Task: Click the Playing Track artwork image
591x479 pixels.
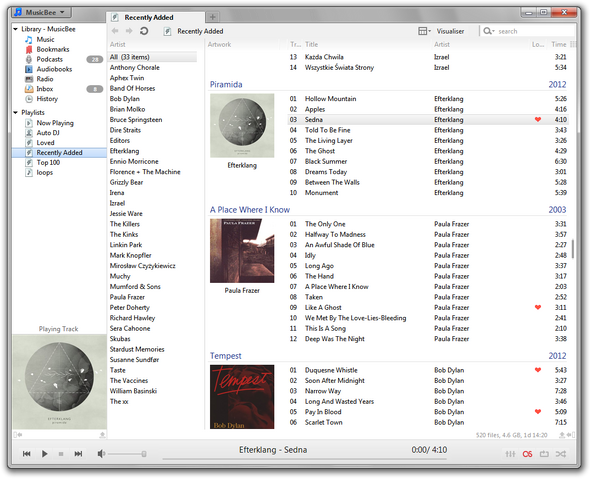Action: click(60, 382)
